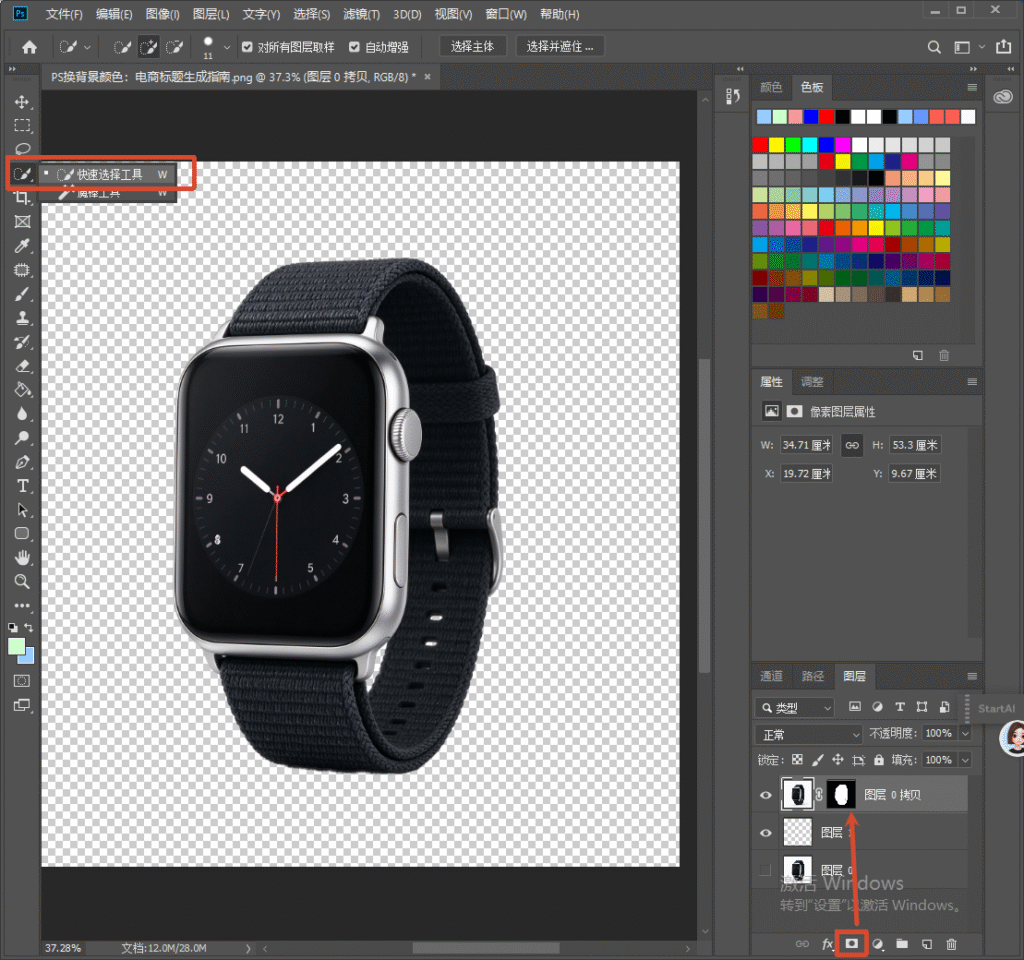Click the fx layer style icon
1024x960 pixels.
(x=827, y=944)
